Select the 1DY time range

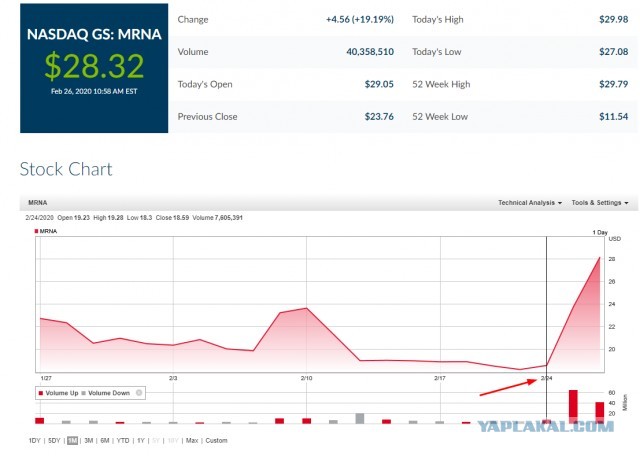35,440
